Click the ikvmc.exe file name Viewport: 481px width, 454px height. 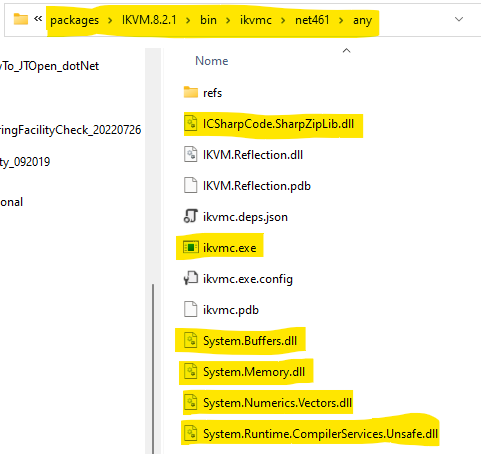tap(230, 248)
